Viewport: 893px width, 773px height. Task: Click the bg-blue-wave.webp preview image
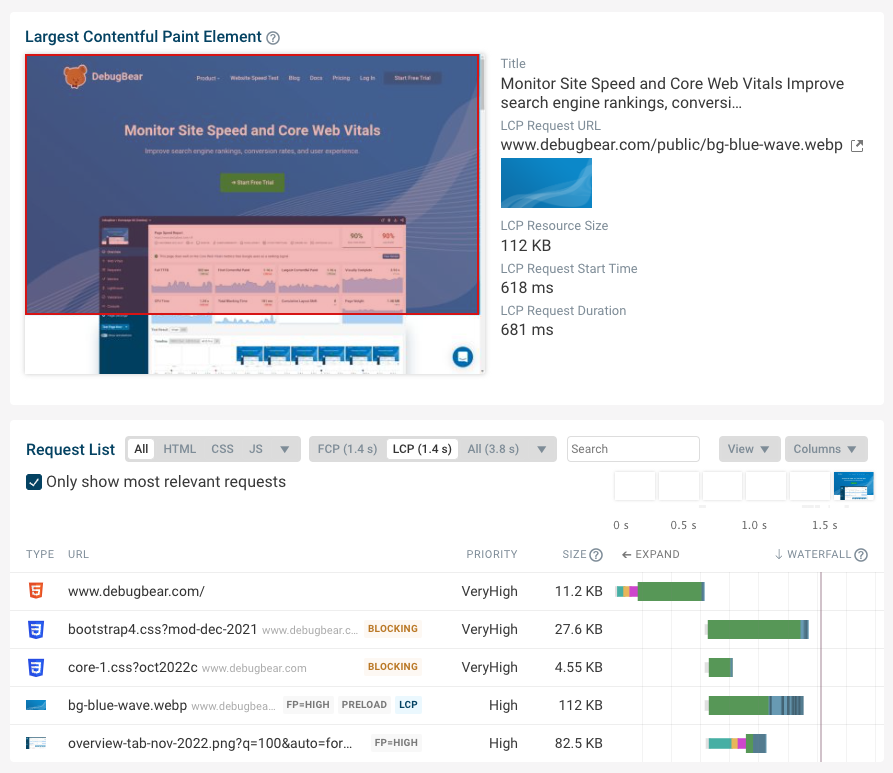546,183
